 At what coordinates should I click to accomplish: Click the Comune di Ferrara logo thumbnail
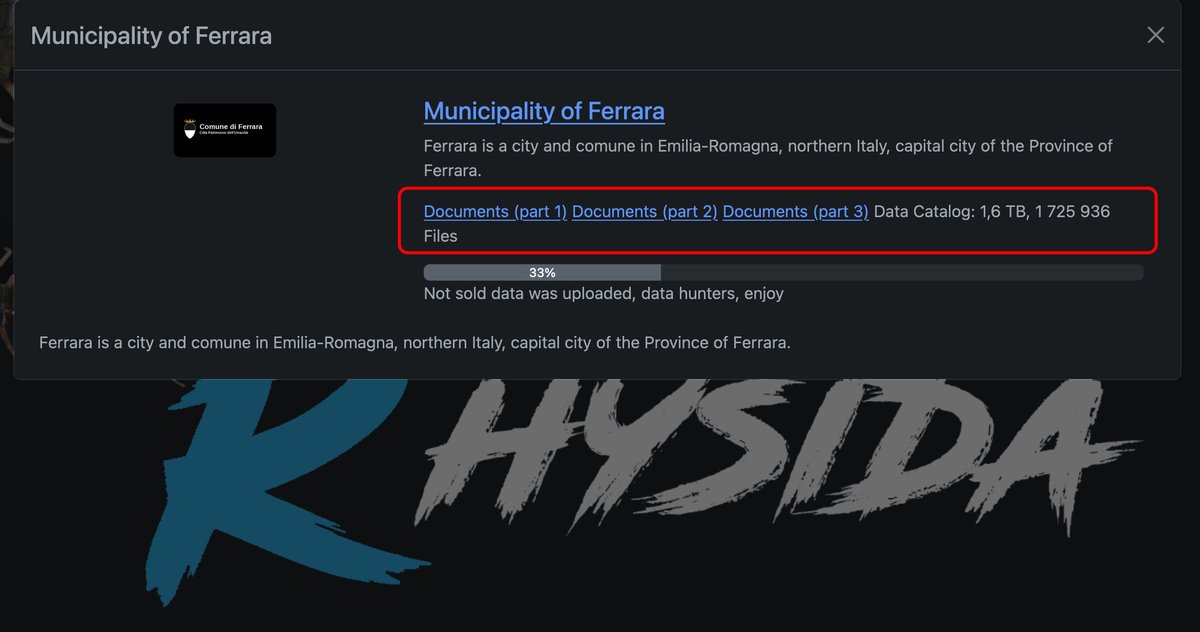(x=225, y=130)
